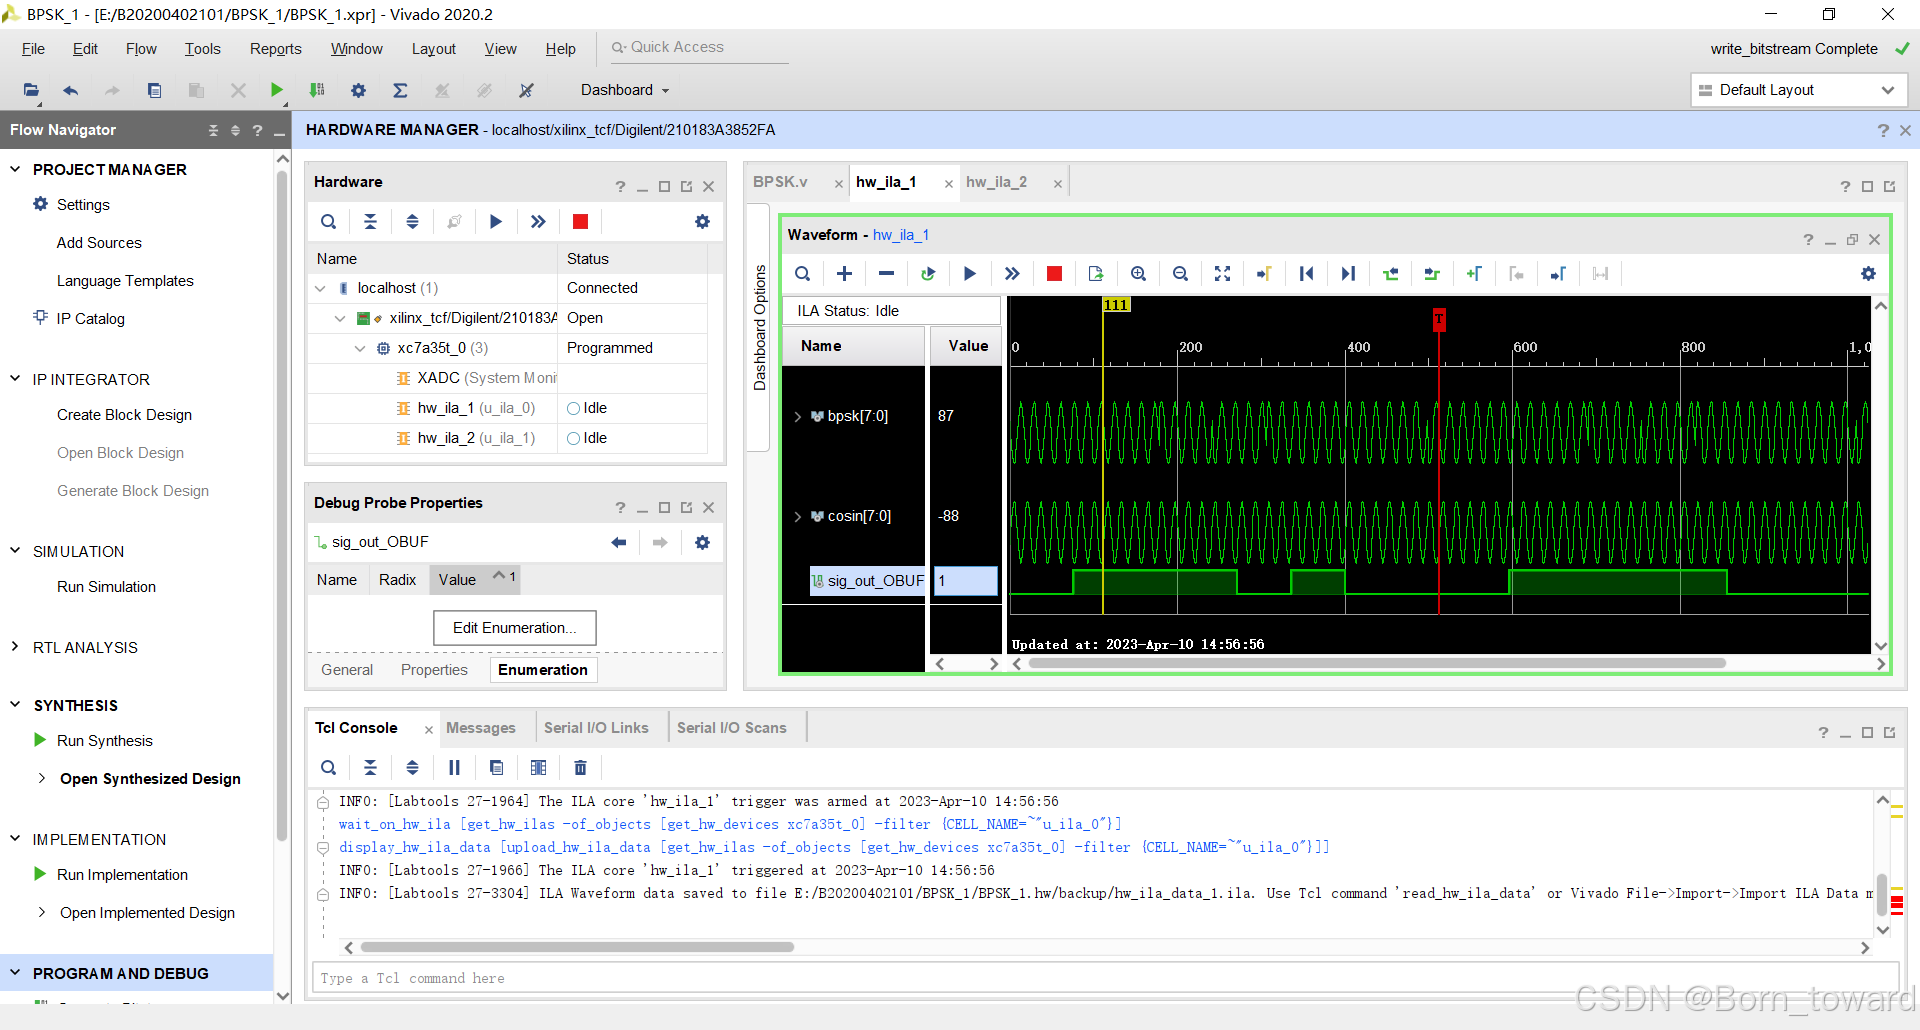
Task: Pause Tcl Console output
Action: point(454,768)
